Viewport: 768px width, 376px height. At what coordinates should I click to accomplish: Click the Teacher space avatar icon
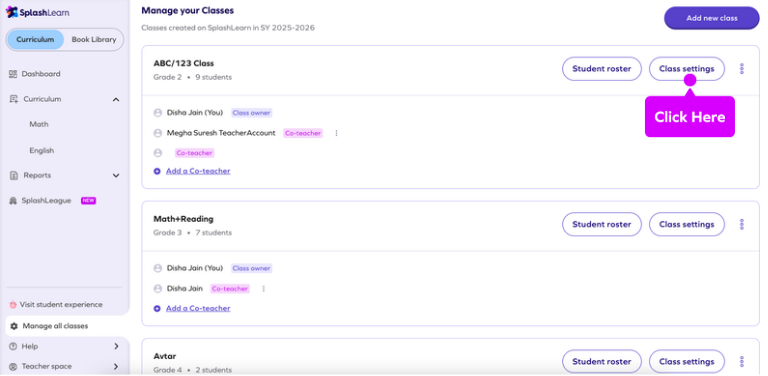[x=13, y=366]
